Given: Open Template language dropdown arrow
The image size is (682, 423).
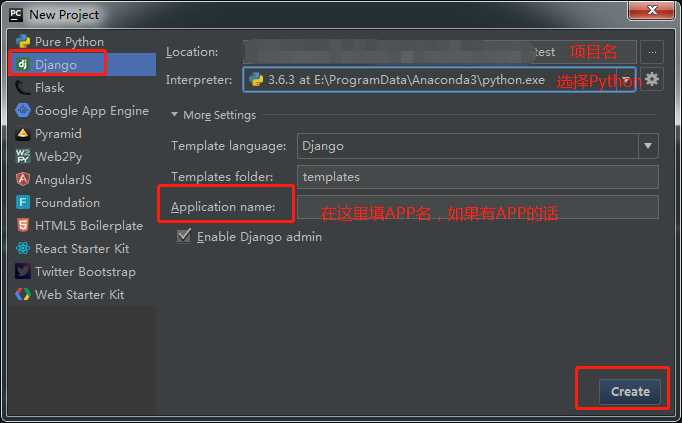Looking at the screenshot, I should (648, 146).
